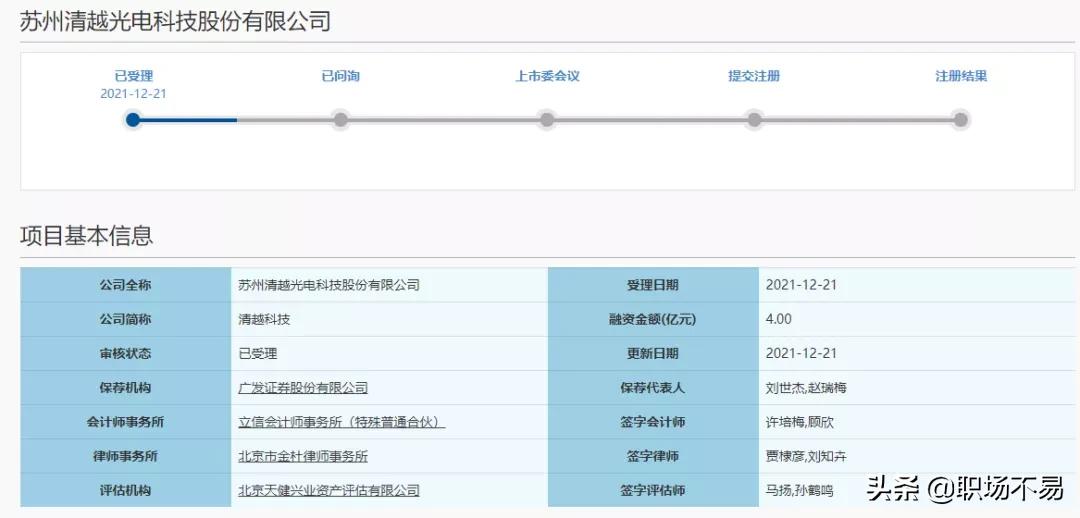Click the 已问询 stage label
1080x518 pixels.
point(340,76)
